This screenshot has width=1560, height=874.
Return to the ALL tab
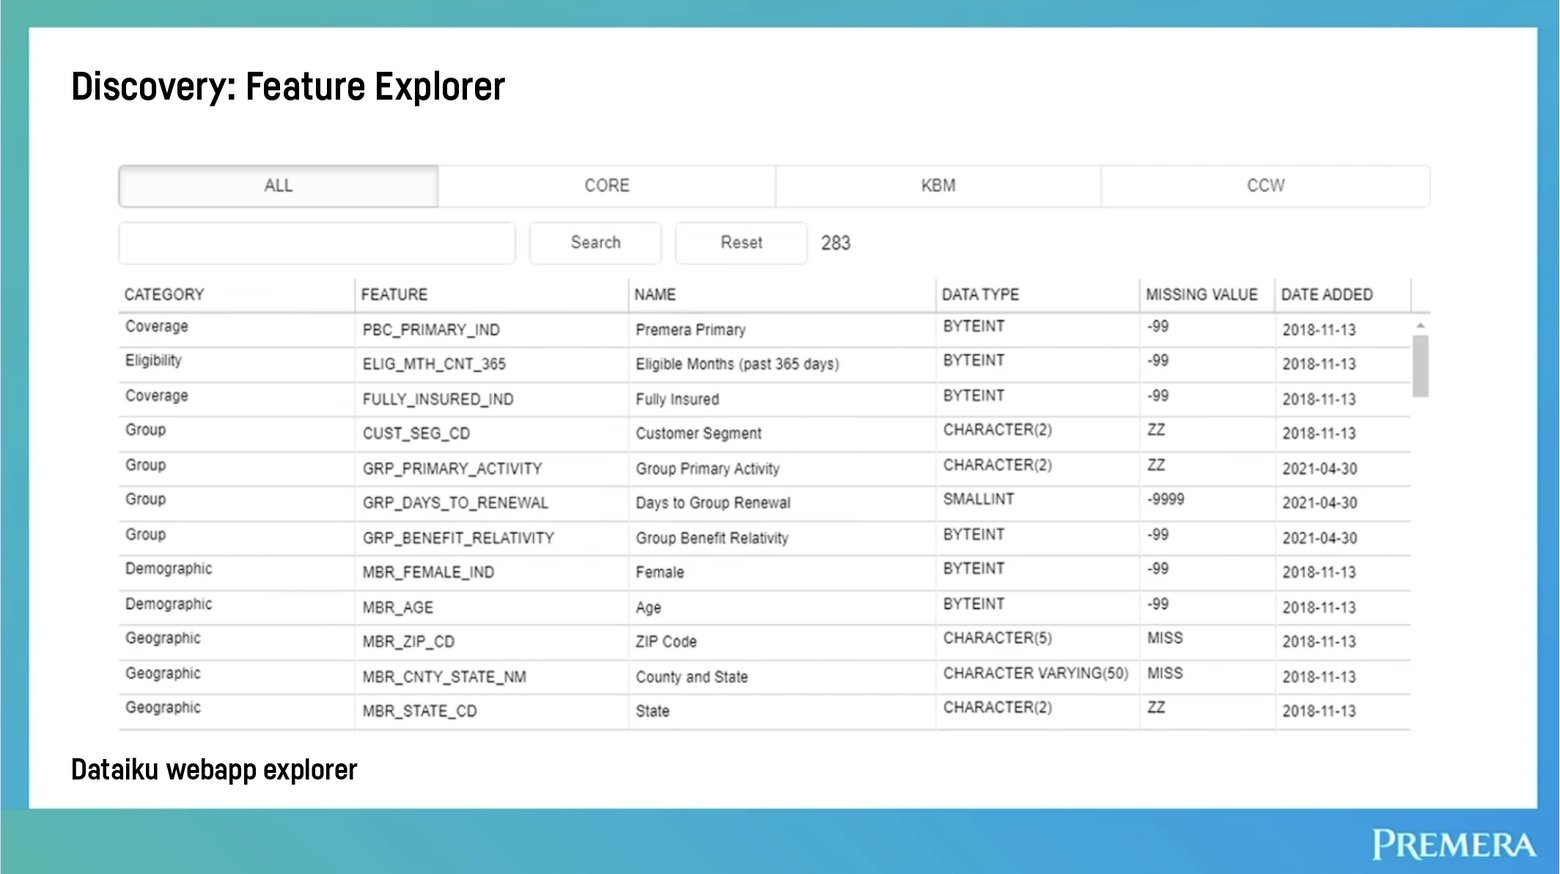278,185
